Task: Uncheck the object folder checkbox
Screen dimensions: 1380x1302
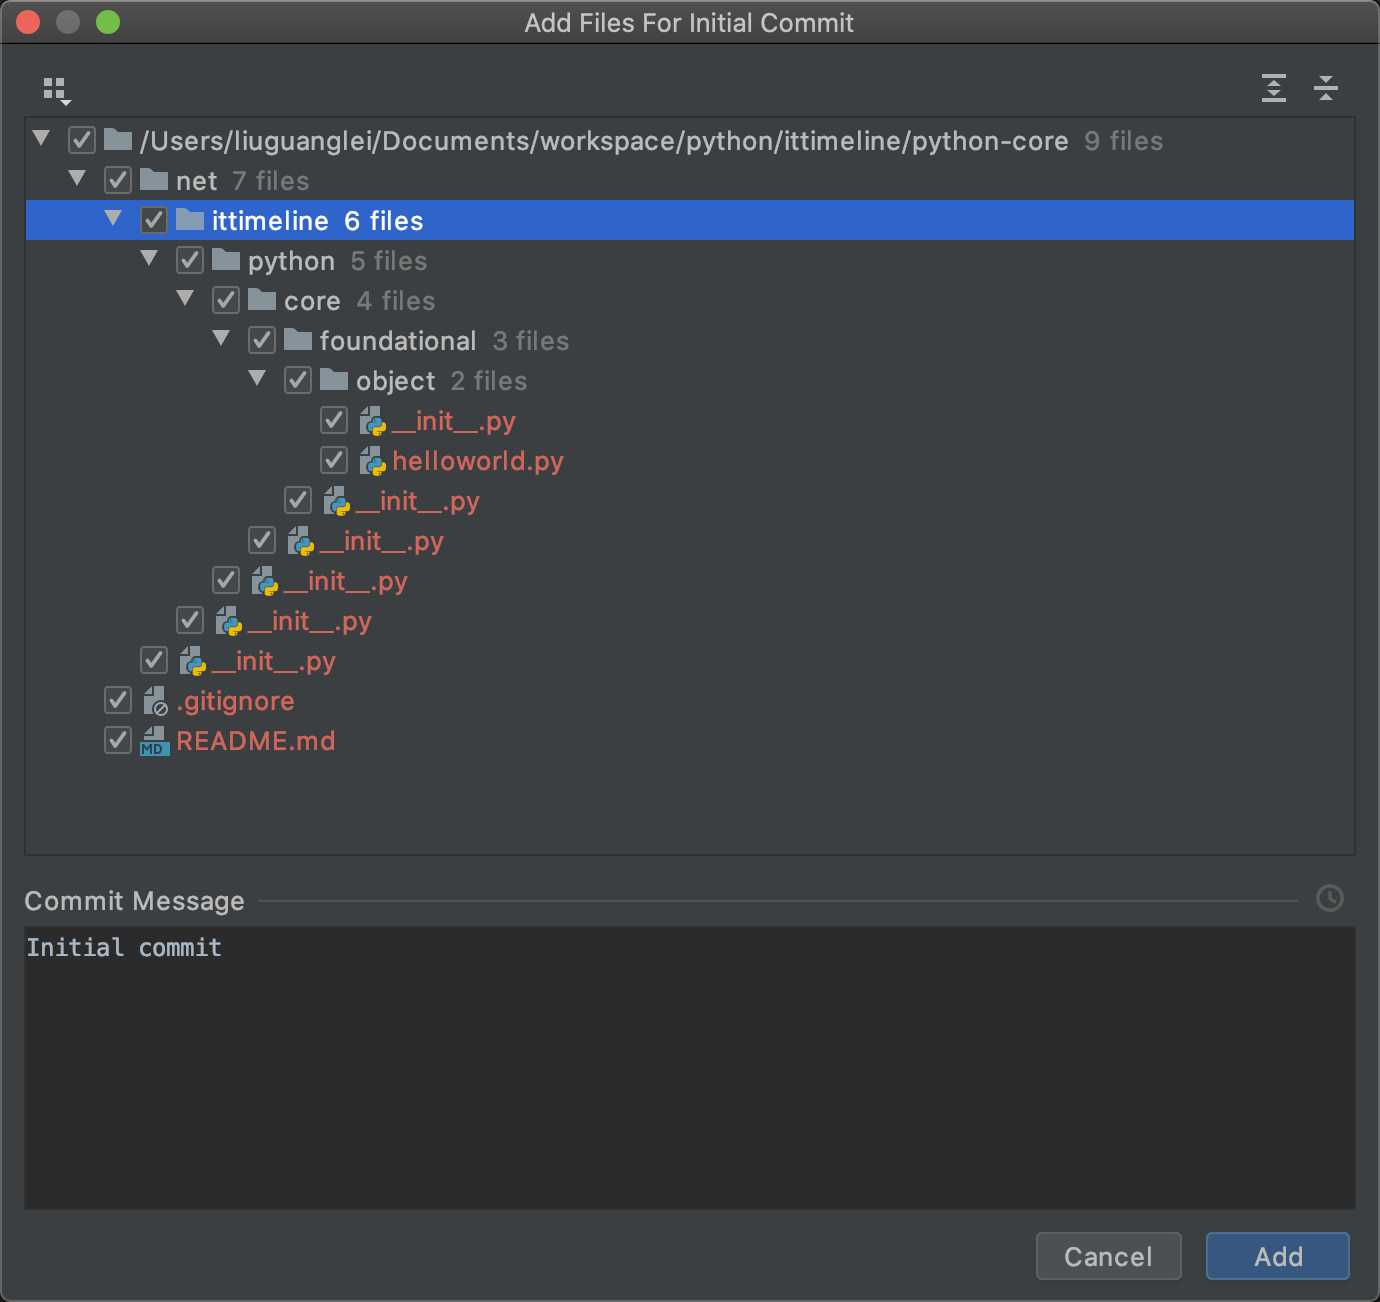Action: click(x=298, y=380)
